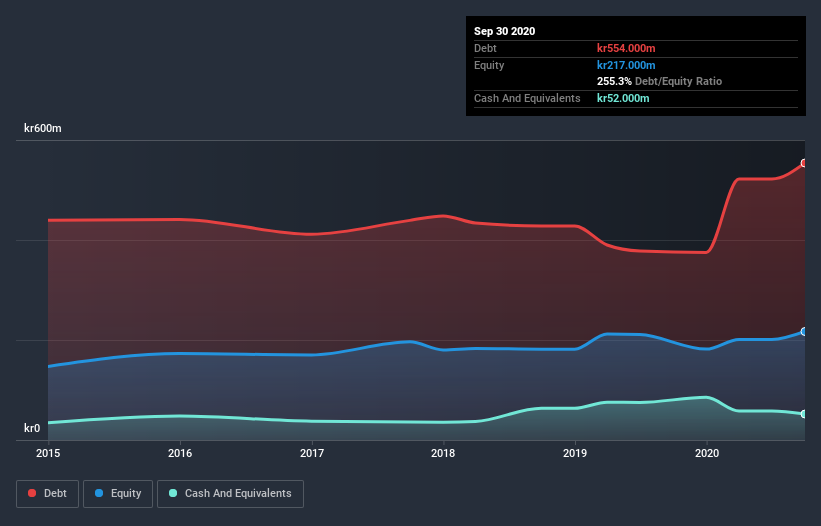
Task: Click the kr0 y-axis label
Action: pyautogui.click(x=32, y=428)
